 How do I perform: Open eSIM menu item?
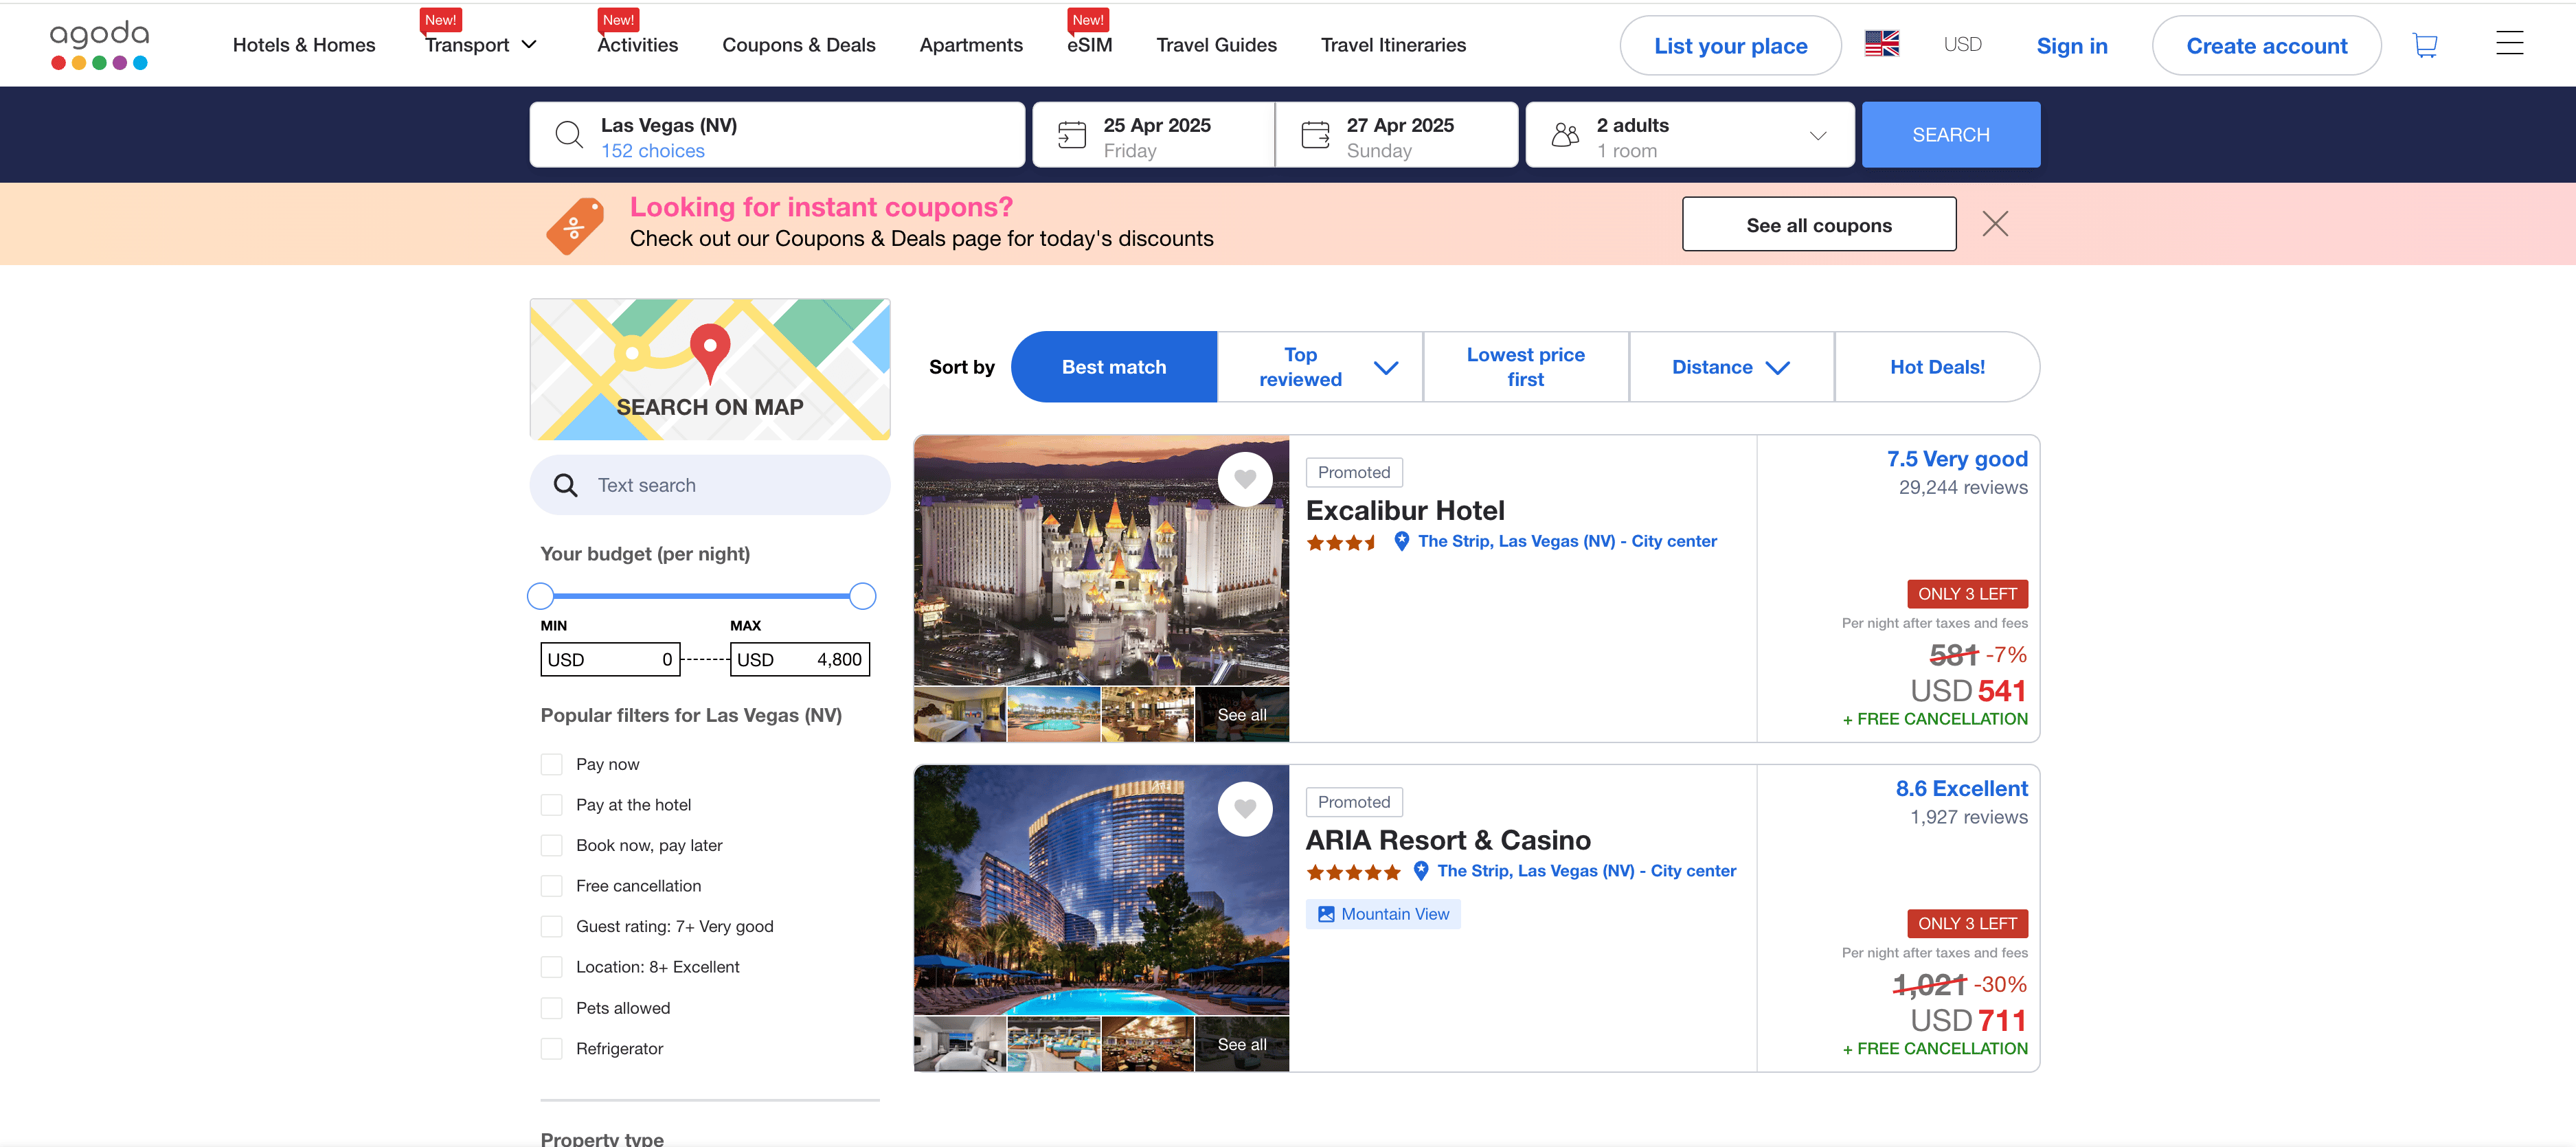click(1089, 45)
